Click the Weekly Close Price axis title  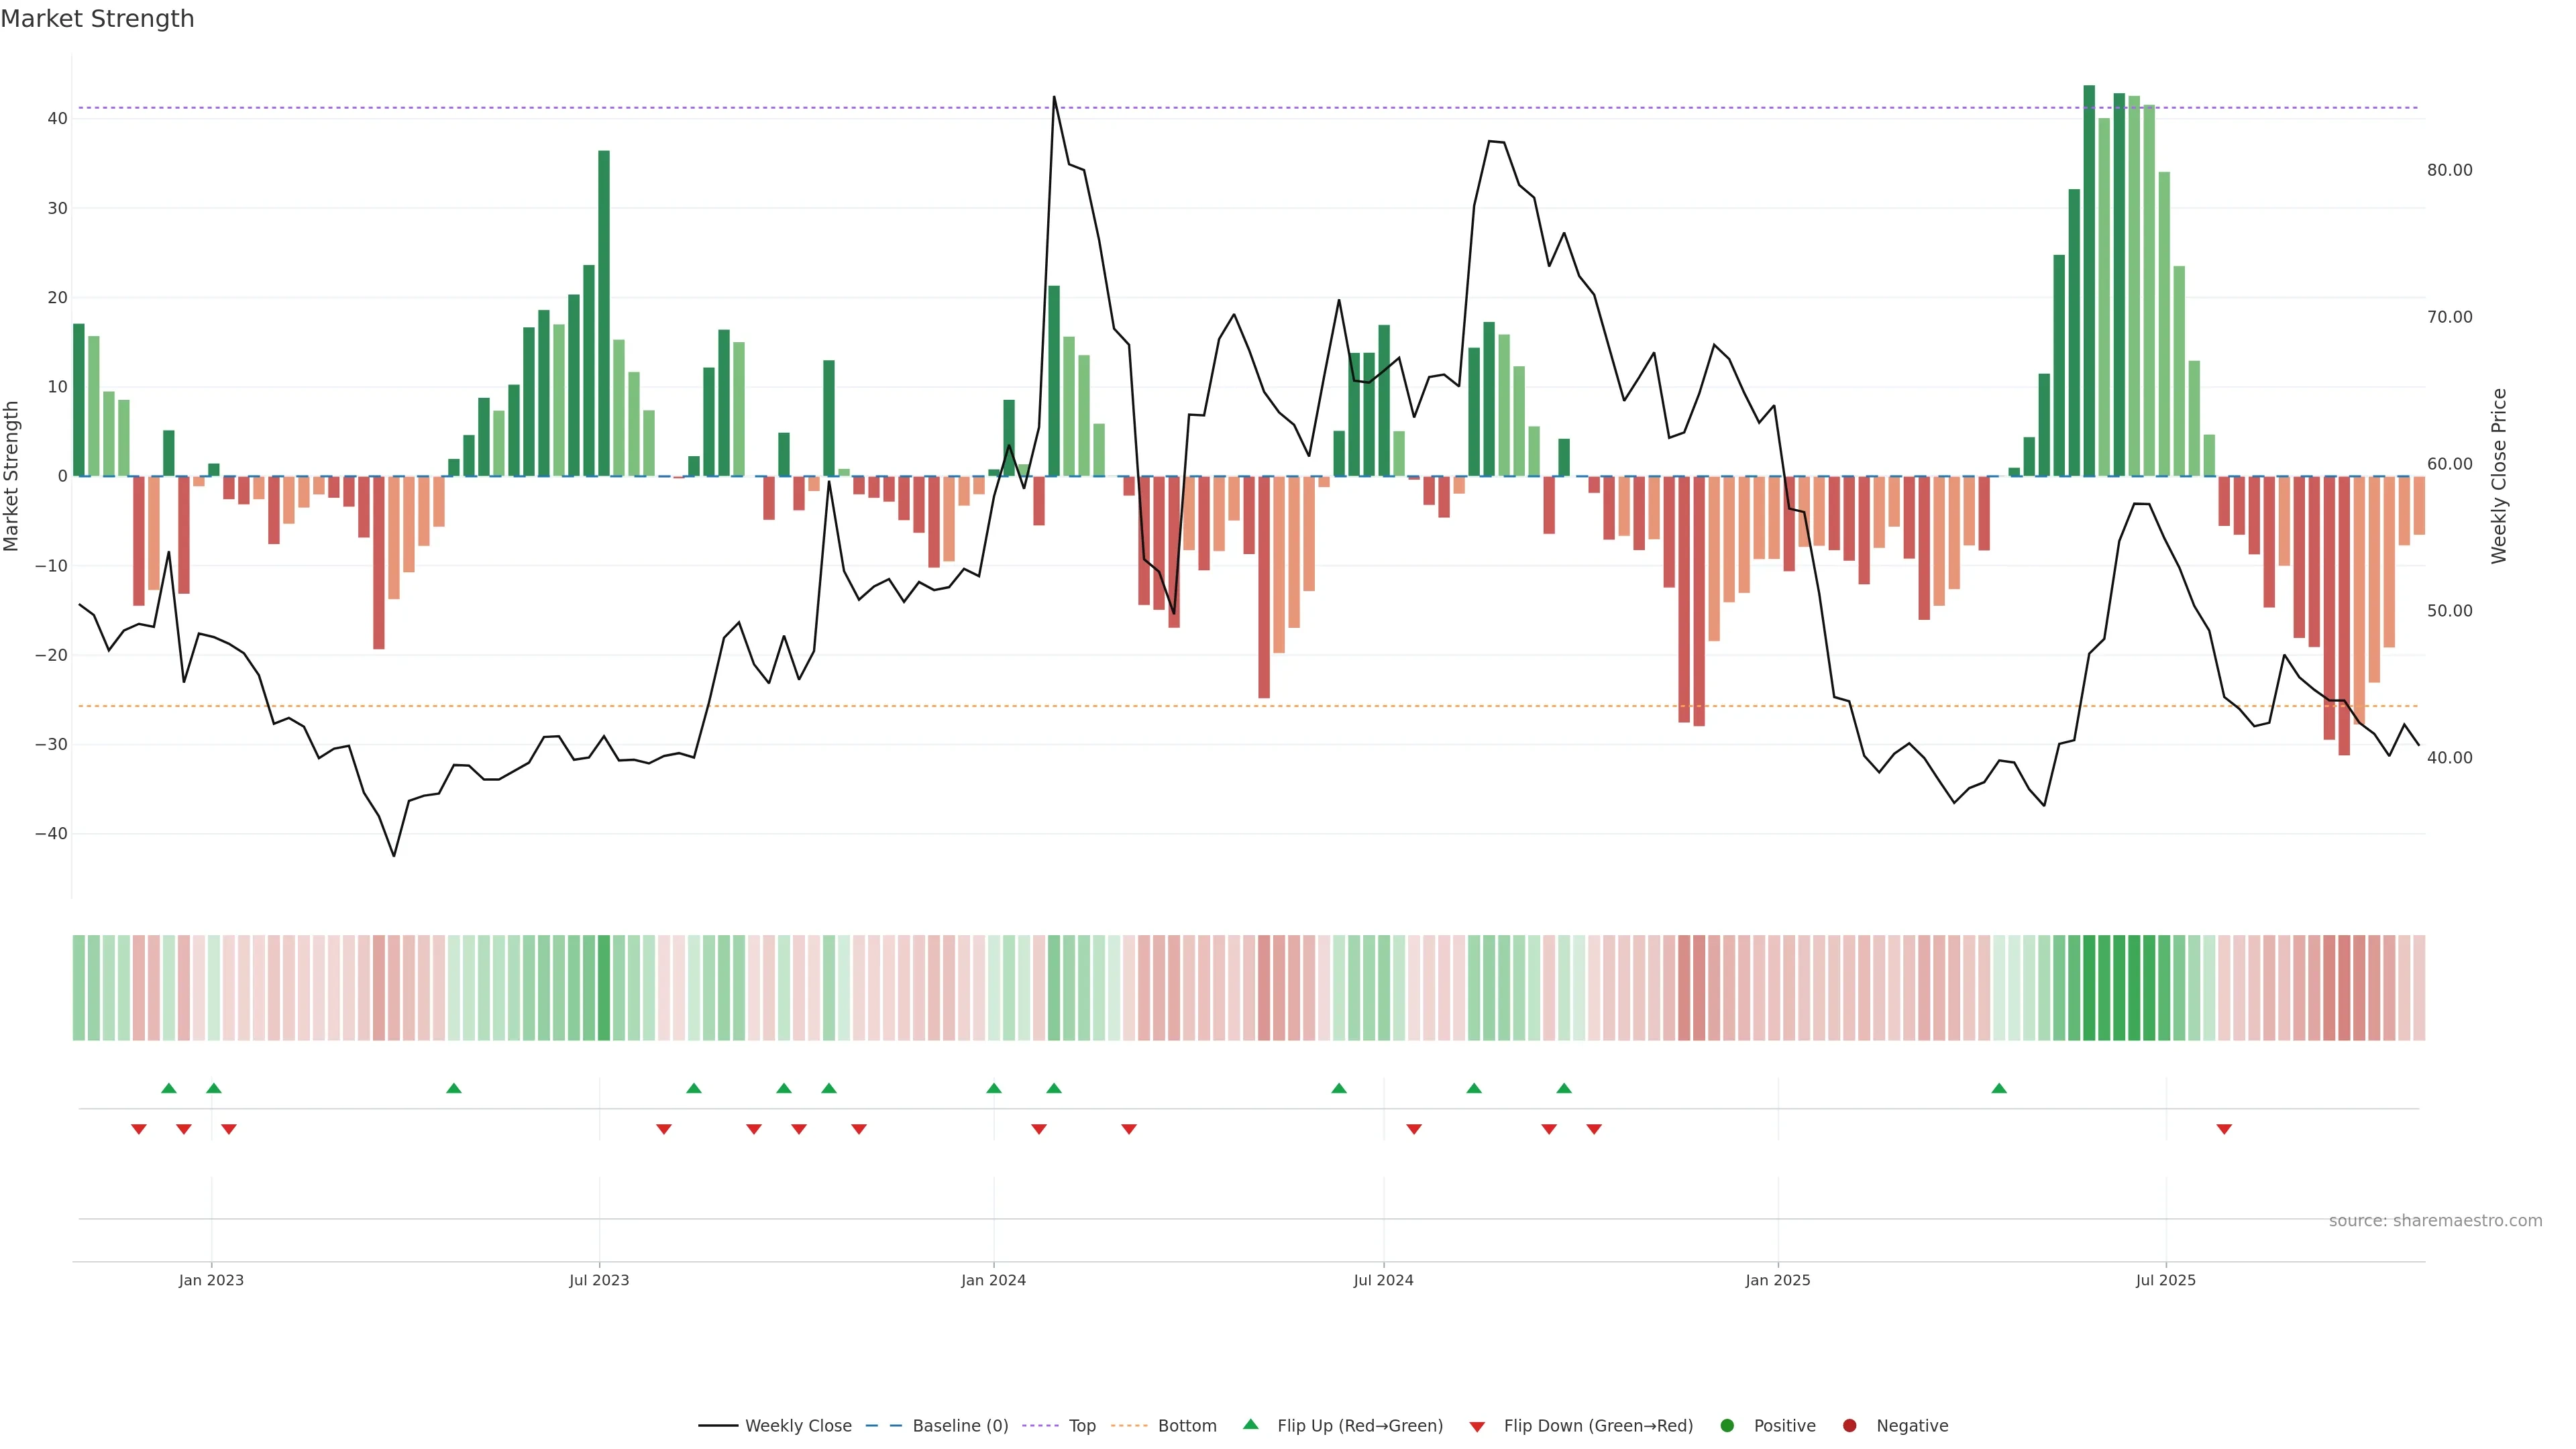click(x=2499, y=476)
